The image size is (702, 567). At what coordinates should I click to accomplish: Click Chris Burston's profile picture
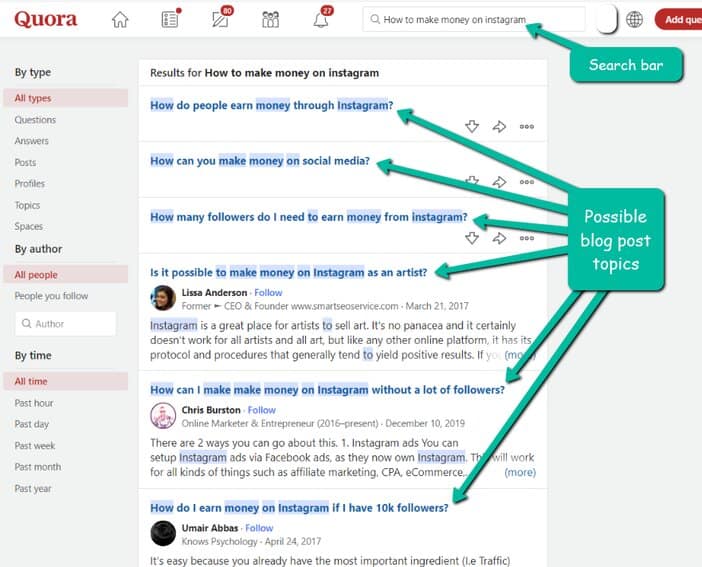point(163,416)
